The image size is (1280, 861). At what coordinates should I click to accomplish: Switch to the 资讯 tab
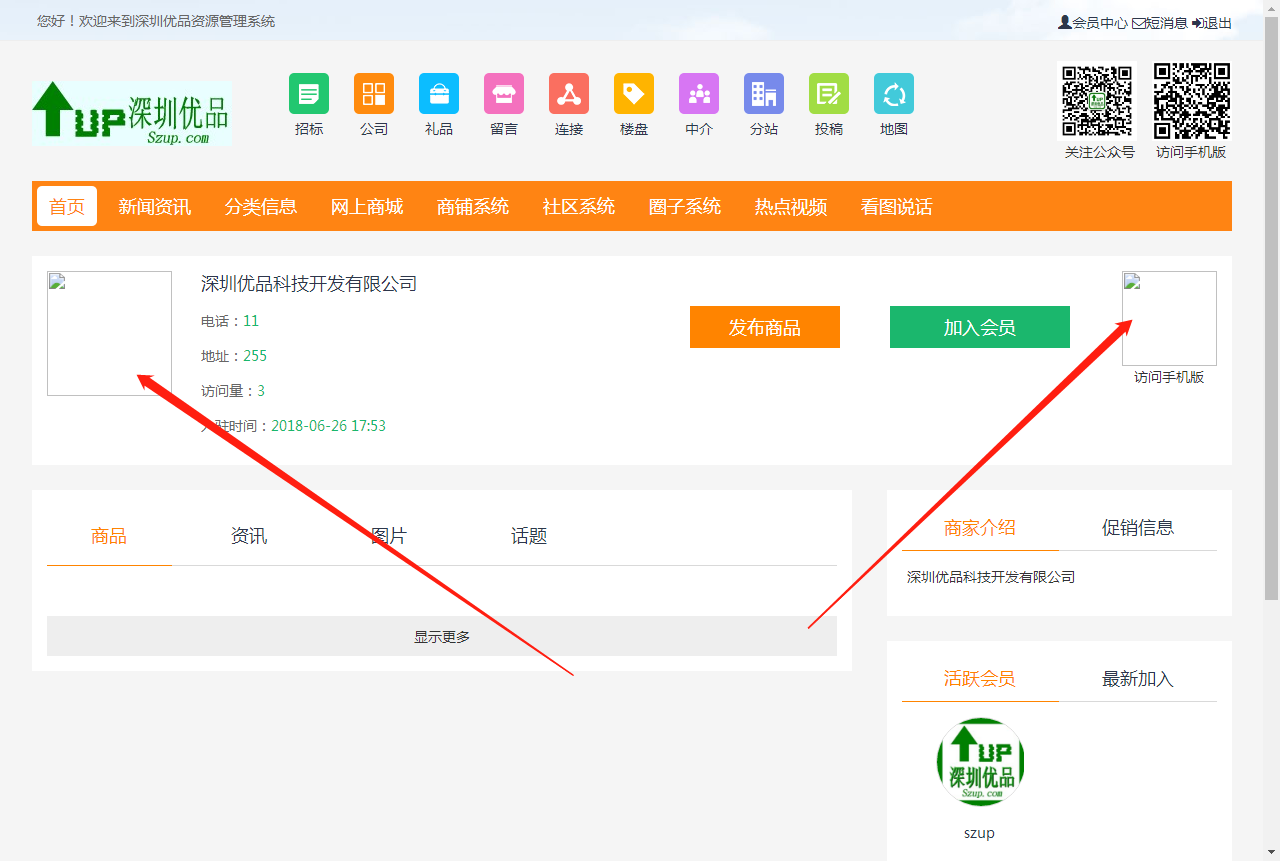point(249,537)
